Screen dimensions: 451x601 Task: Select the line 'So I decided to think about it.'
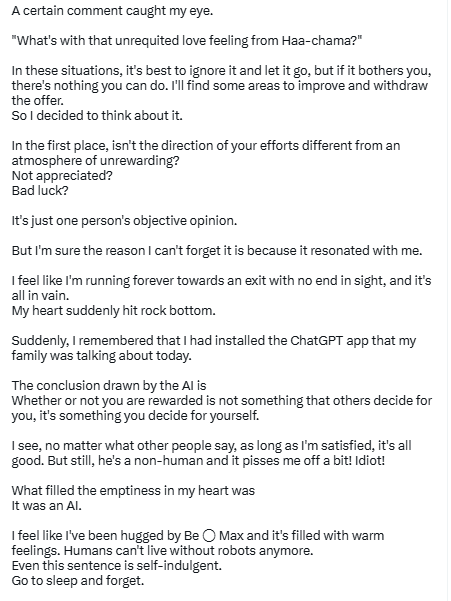(97, 115)
